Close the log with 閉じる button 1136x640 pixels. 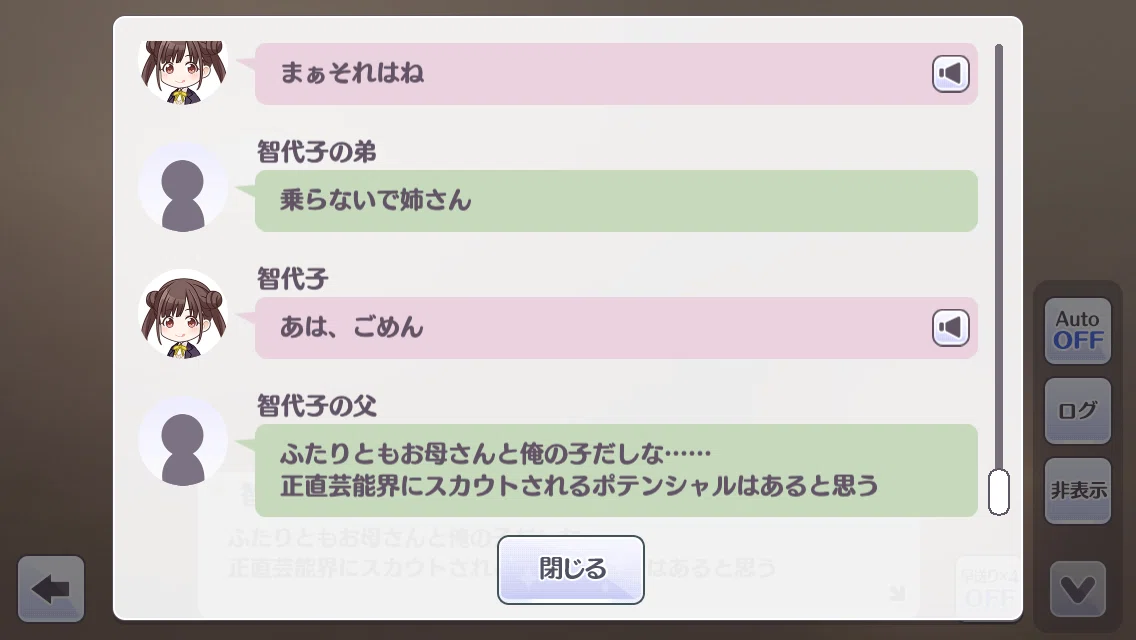tap(571, 569)
